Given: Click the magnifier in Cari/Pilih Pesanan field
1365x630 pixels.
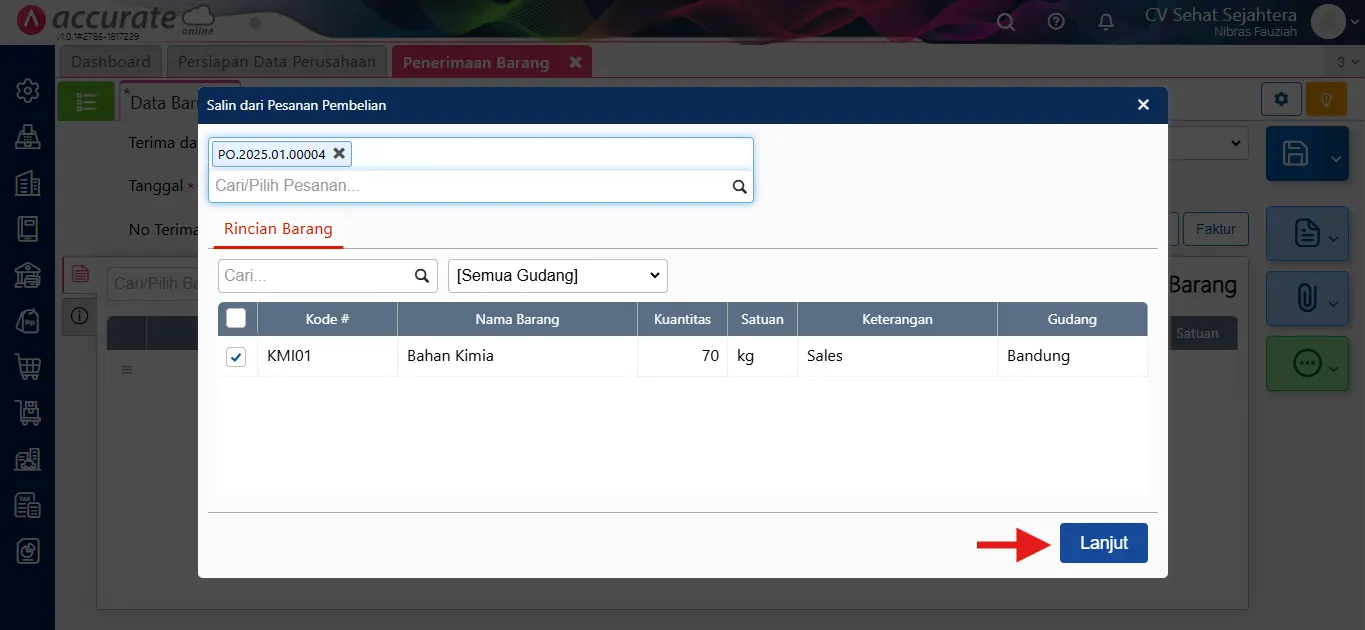Looking at the screenshot, I should pos(740,186).
